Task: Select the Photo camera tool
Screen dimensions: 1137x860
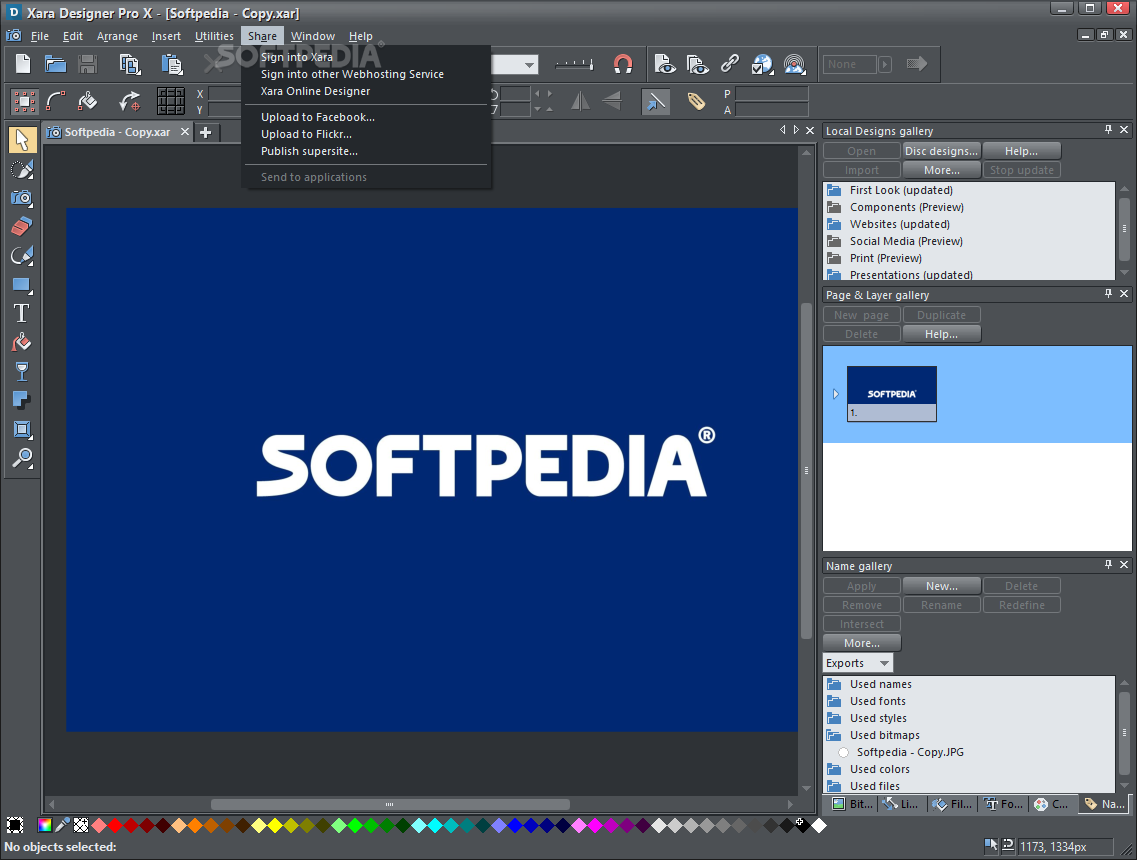Action: 22,197
